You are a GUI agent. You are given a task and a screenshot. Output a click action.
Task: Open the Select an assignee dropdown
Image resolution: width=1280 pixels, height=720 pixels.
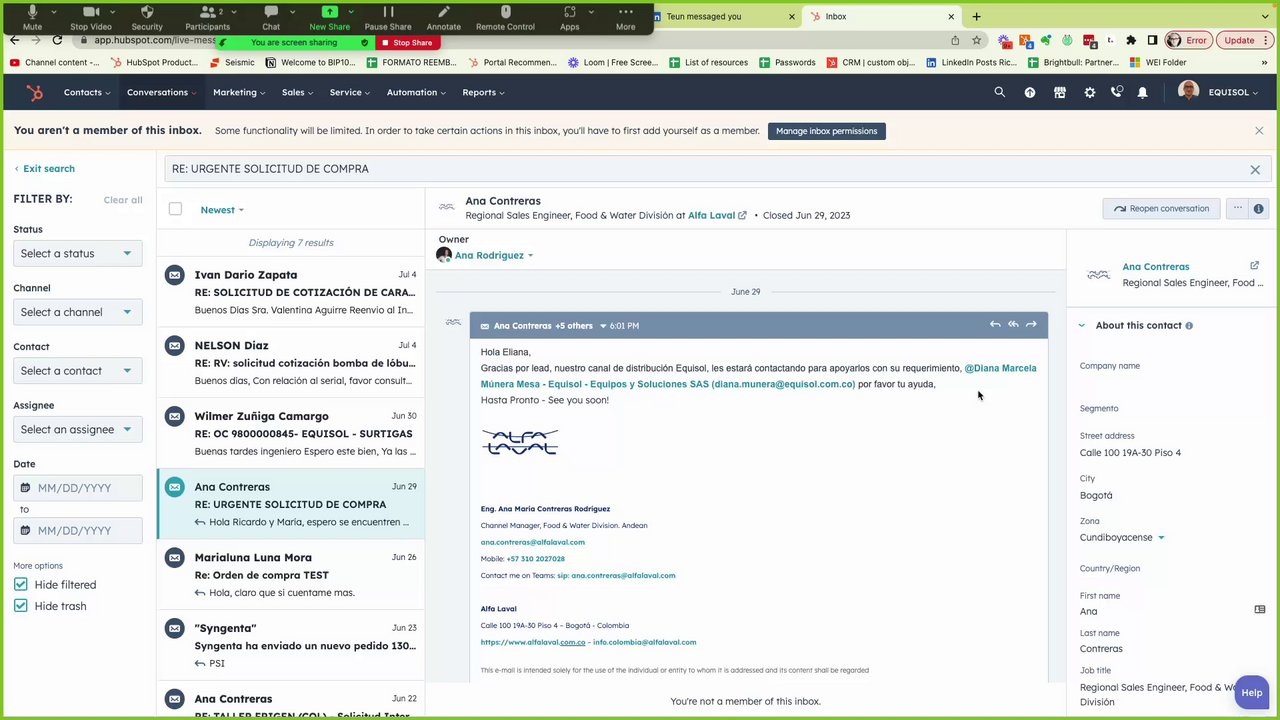78,429
